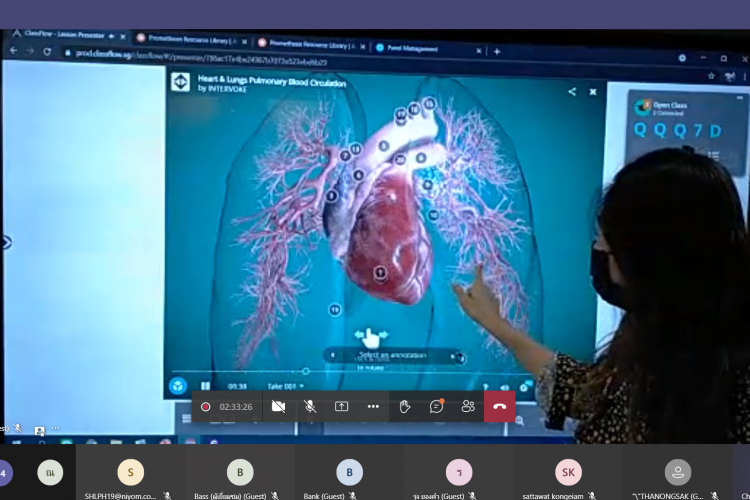Image resolution: width=750 pixels, height=500 pixels.
Task: Share the Heart & Lungs model
Action: coord(572,91)
